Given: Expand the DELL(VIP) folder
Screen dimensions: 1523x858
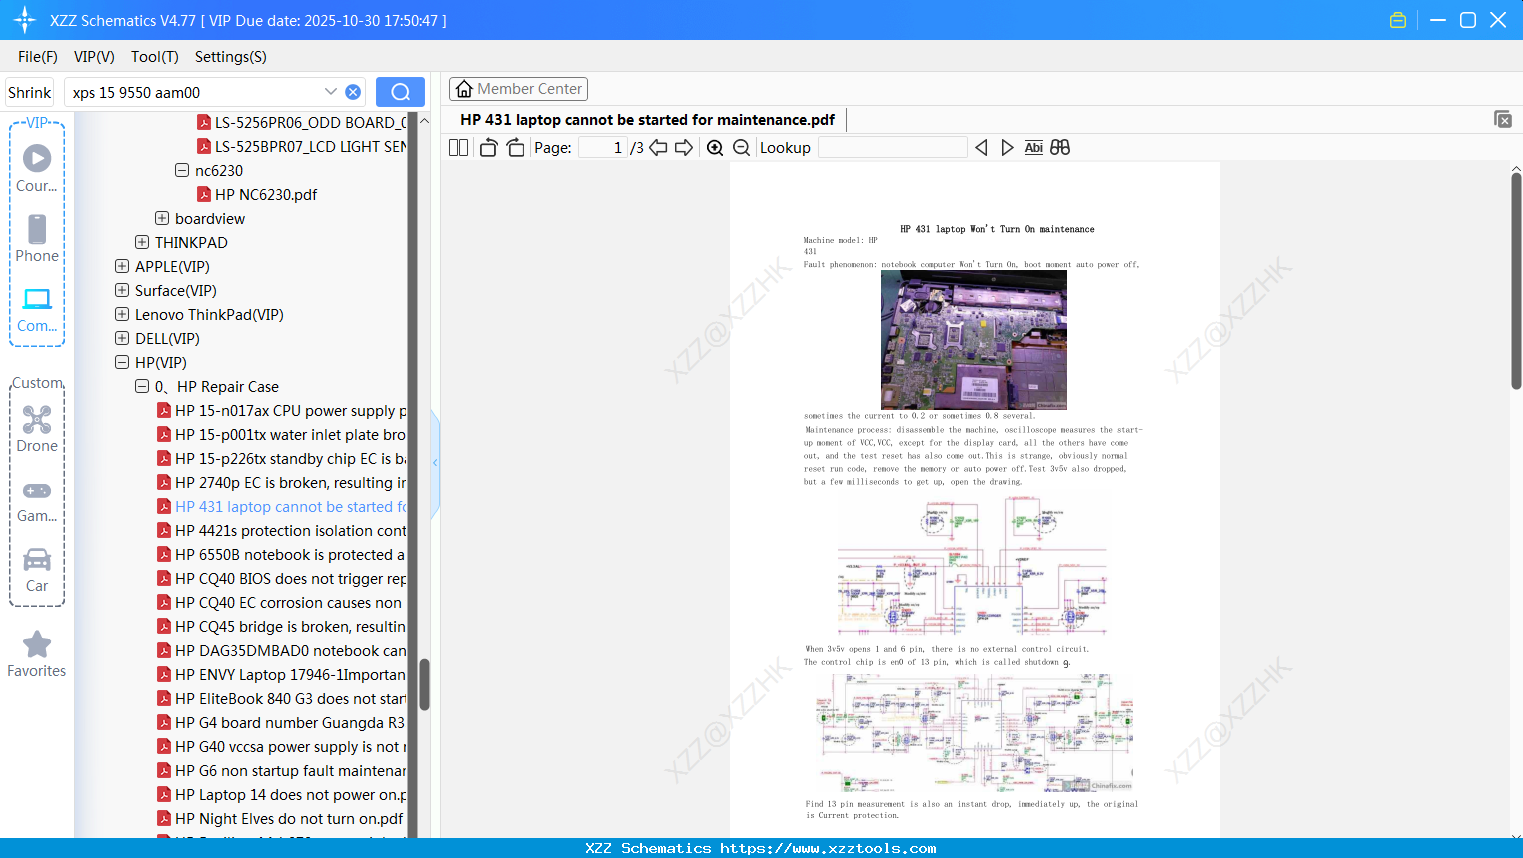Looking at the screenshot, I should [122, 338].
